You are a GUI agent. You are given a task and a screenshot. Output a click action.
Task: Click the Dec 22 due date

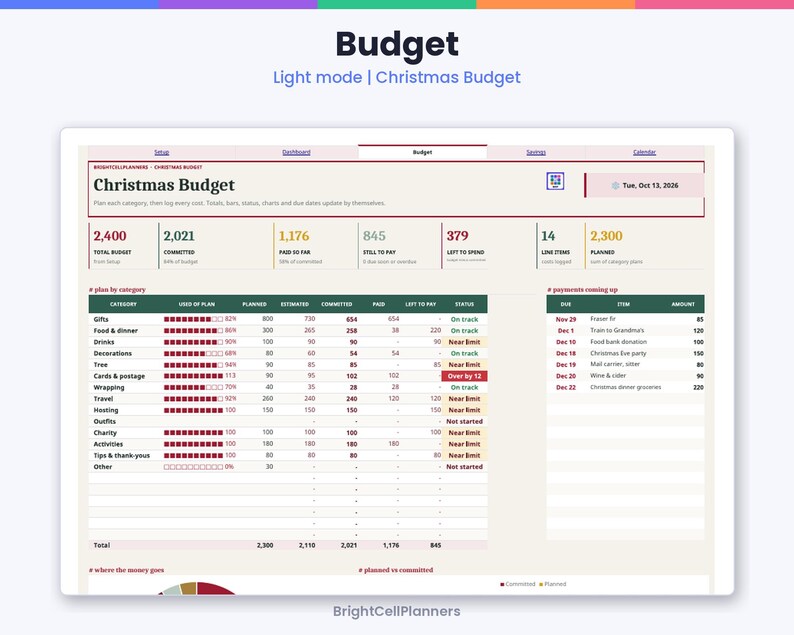click(x=566, y=387)
